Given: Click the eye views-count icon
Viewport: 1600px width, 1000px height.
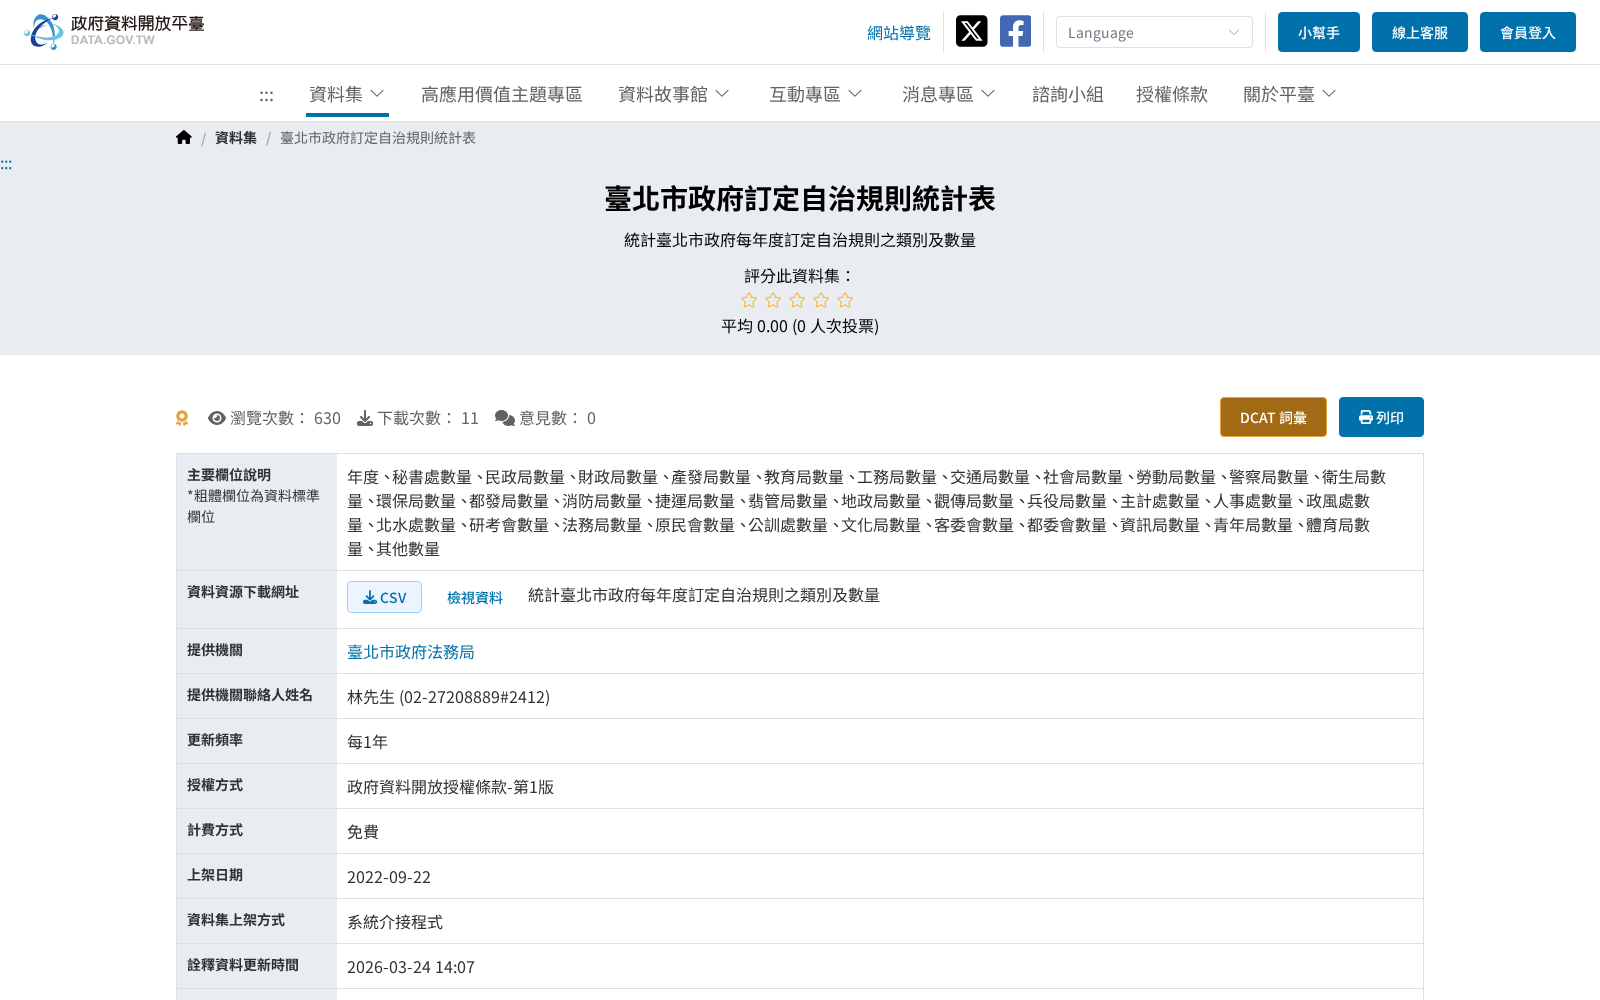Looking at the screenshot, I should point(217,418).
